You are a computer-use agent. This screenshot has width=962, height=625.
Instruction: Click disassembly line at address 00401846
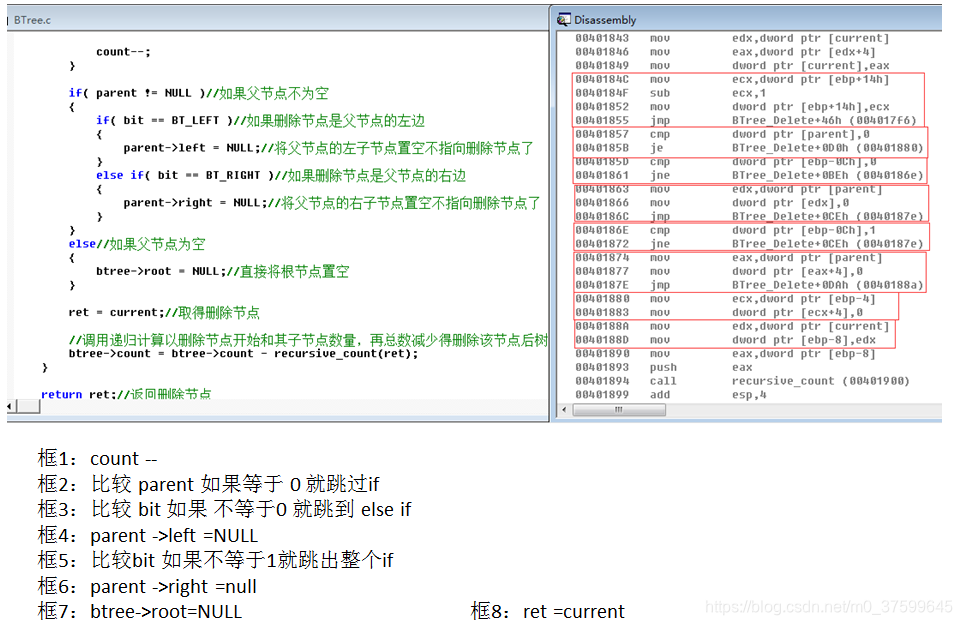(725, 52)
